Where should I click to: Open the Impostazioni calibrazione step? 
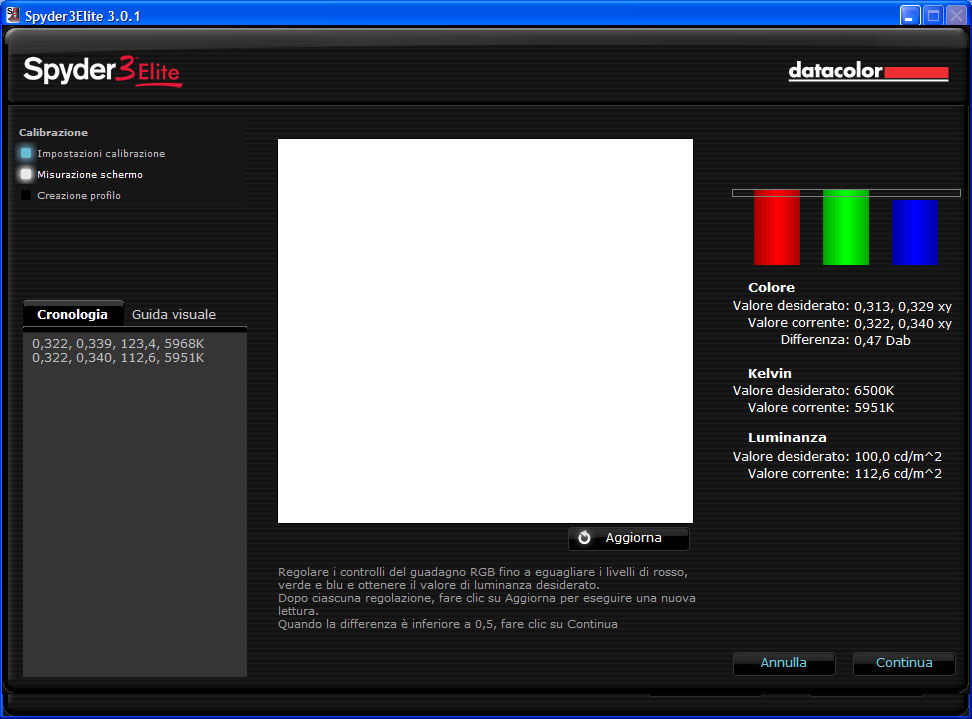coord(101,153)
